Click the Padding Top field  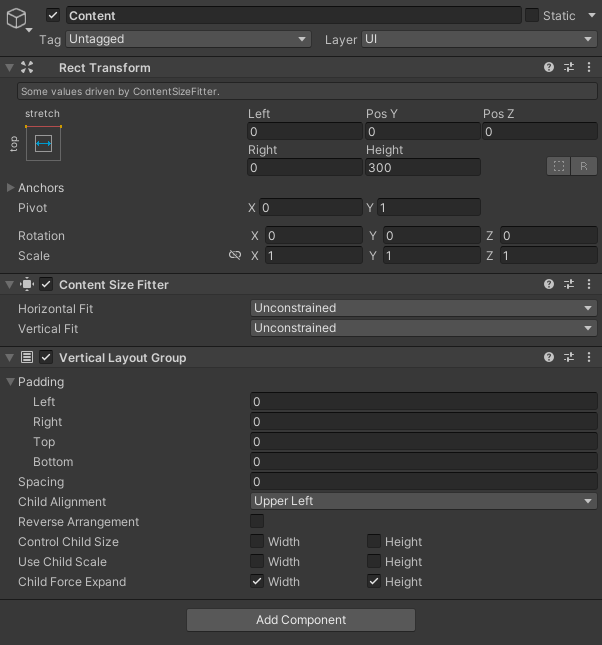(424, 441)
